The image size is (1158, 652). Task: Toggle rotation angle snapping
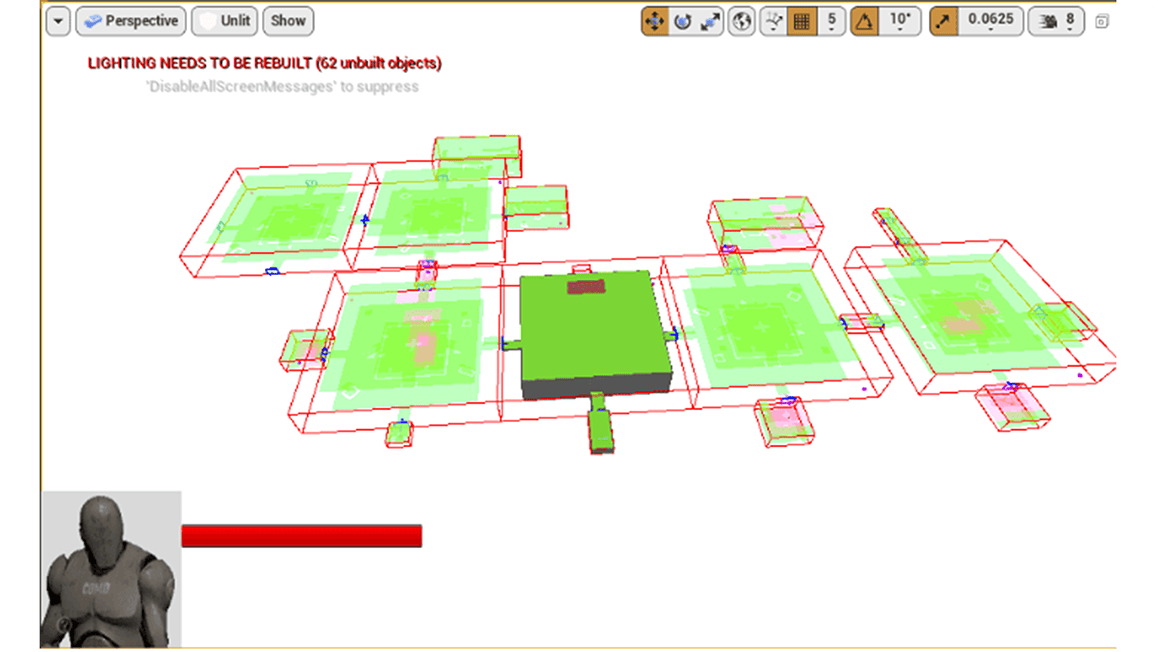point(866,20)
